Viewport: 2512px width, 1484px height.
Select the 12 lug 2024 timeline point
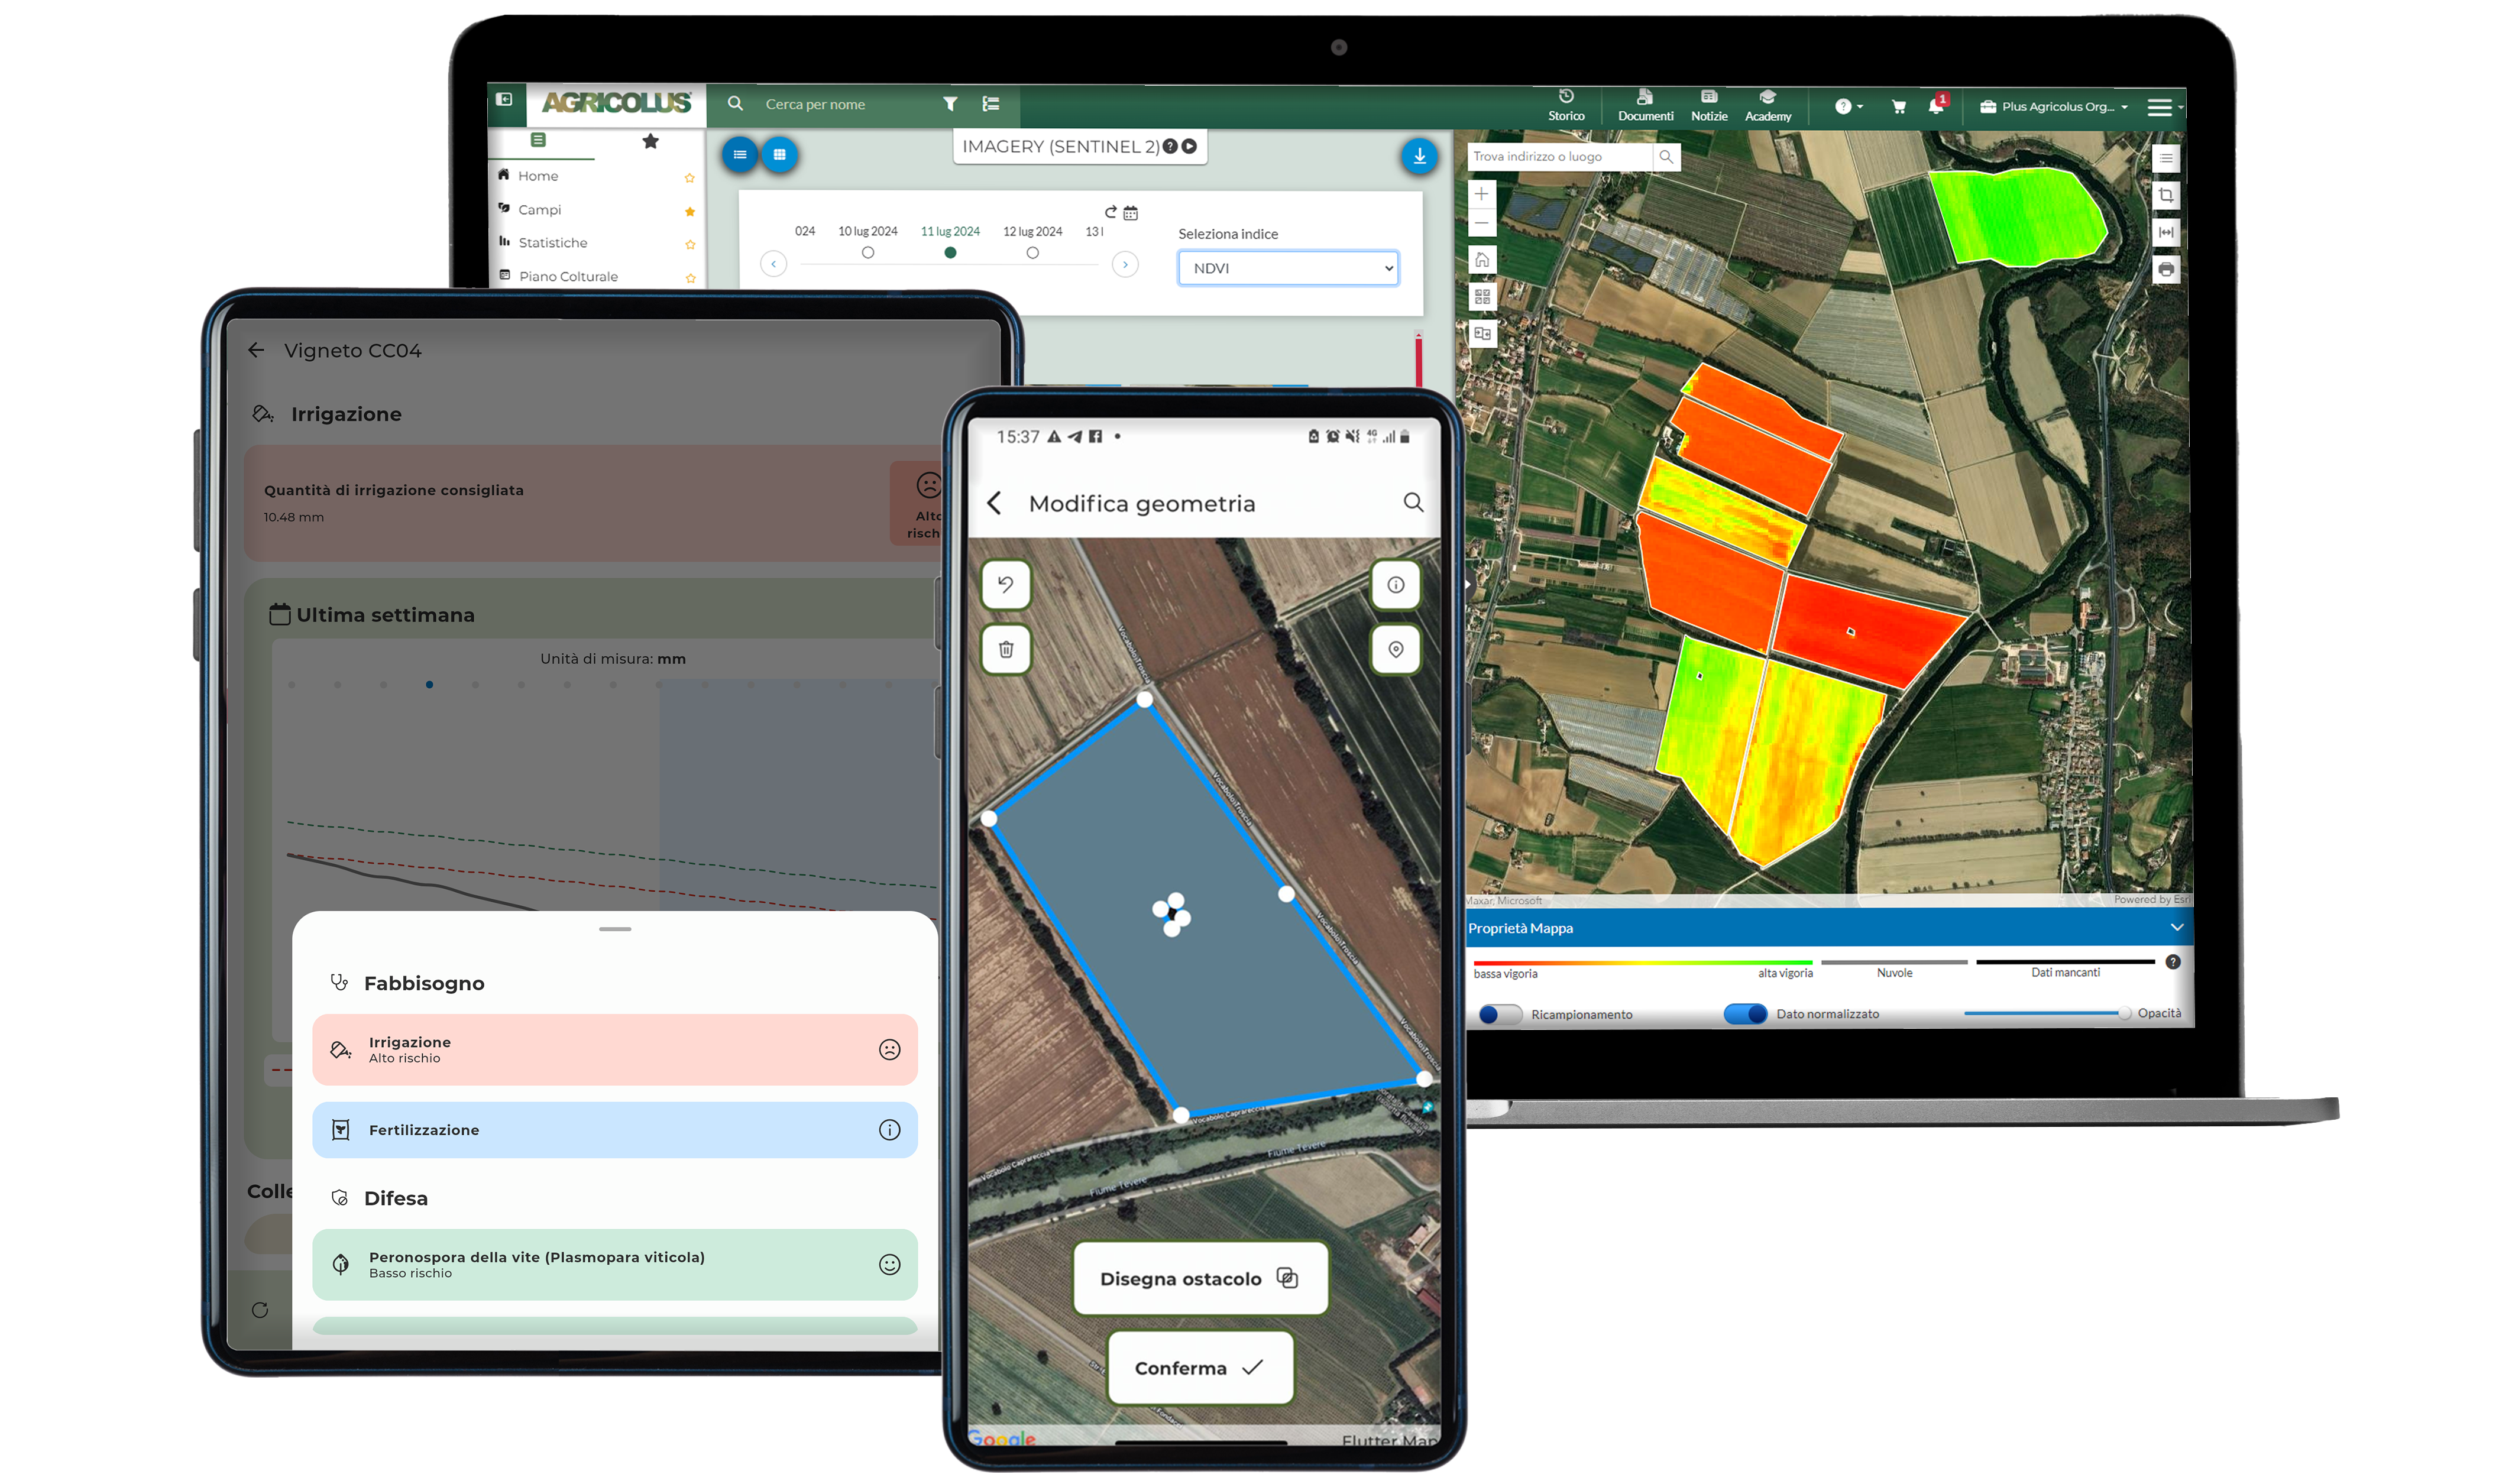pos(1033,253)
